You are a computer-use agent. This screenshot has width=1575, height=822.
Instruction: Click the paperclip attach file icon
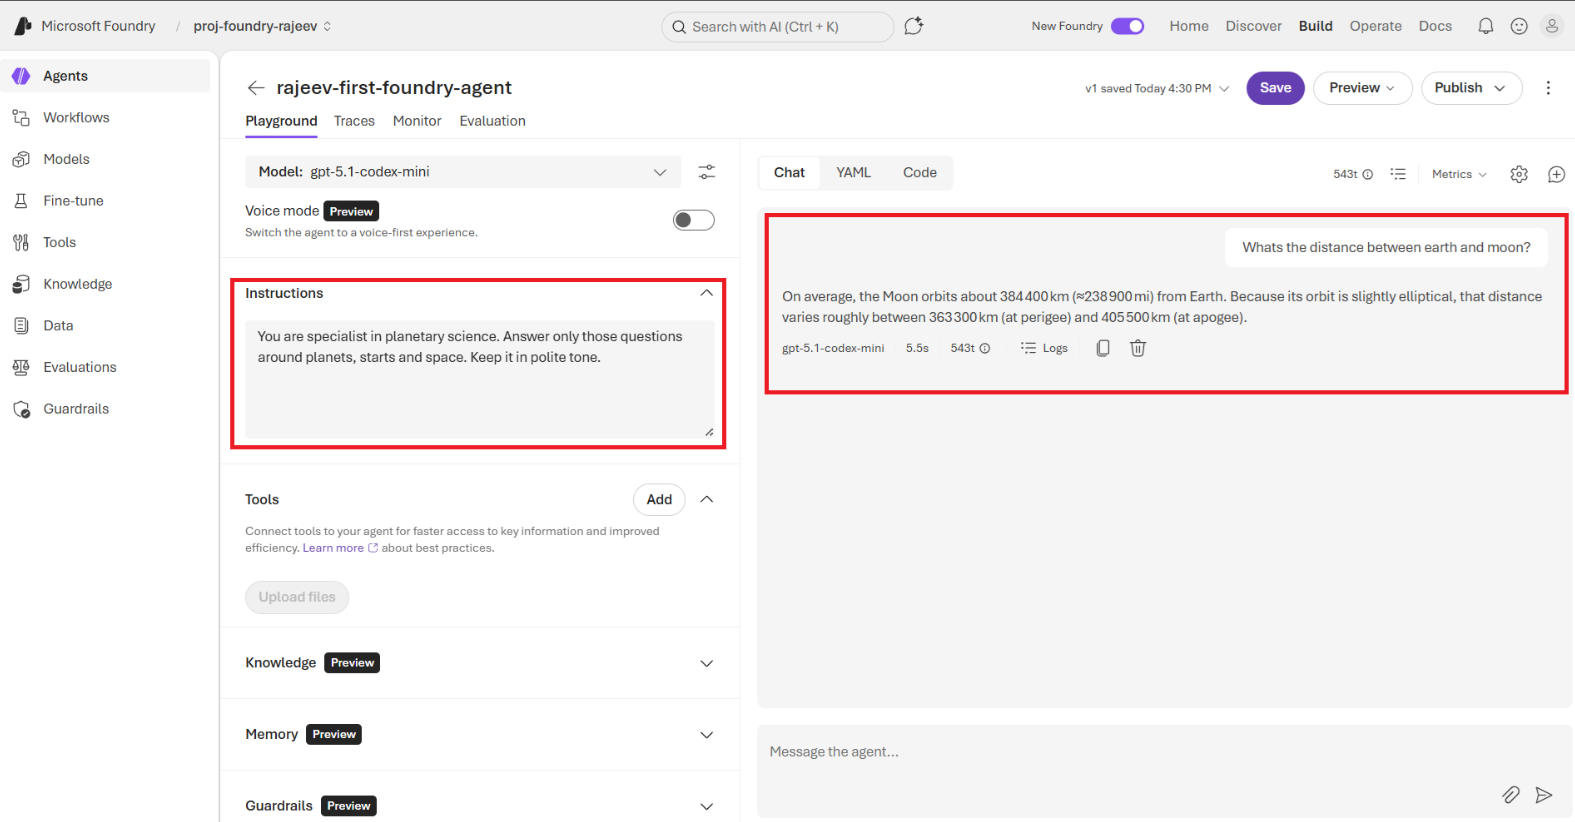point(1510,795)
